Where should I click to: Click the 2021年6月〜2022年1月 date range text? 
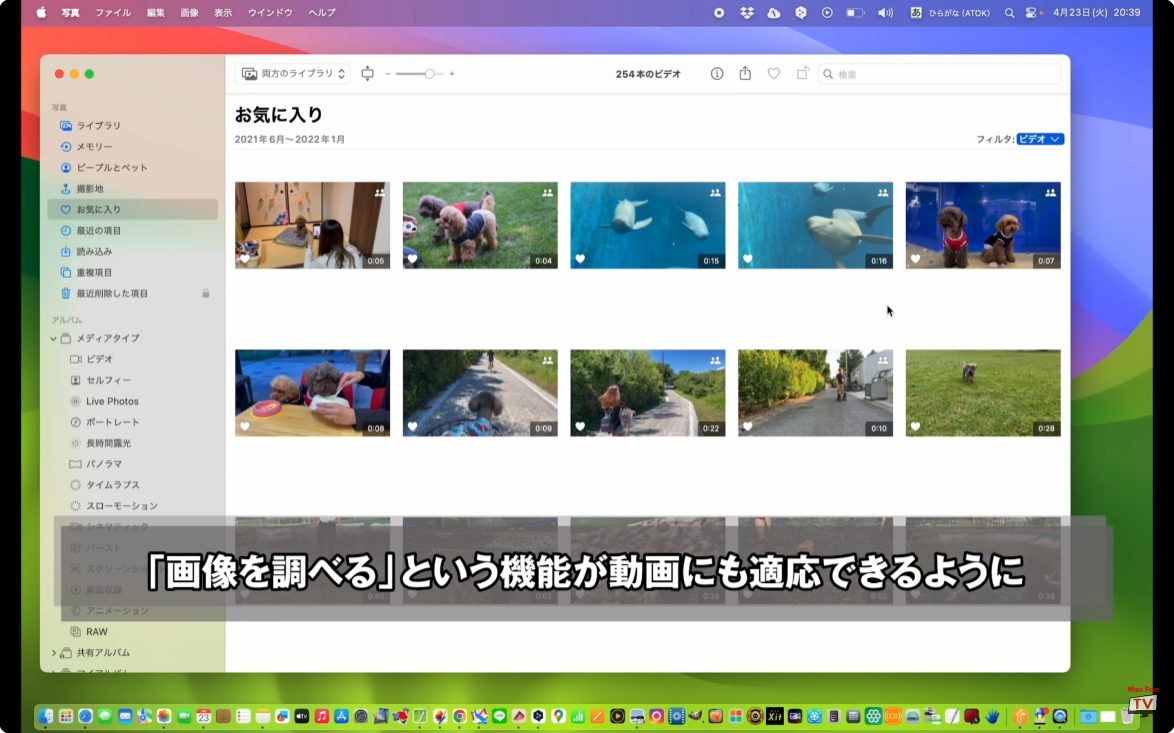290,139
